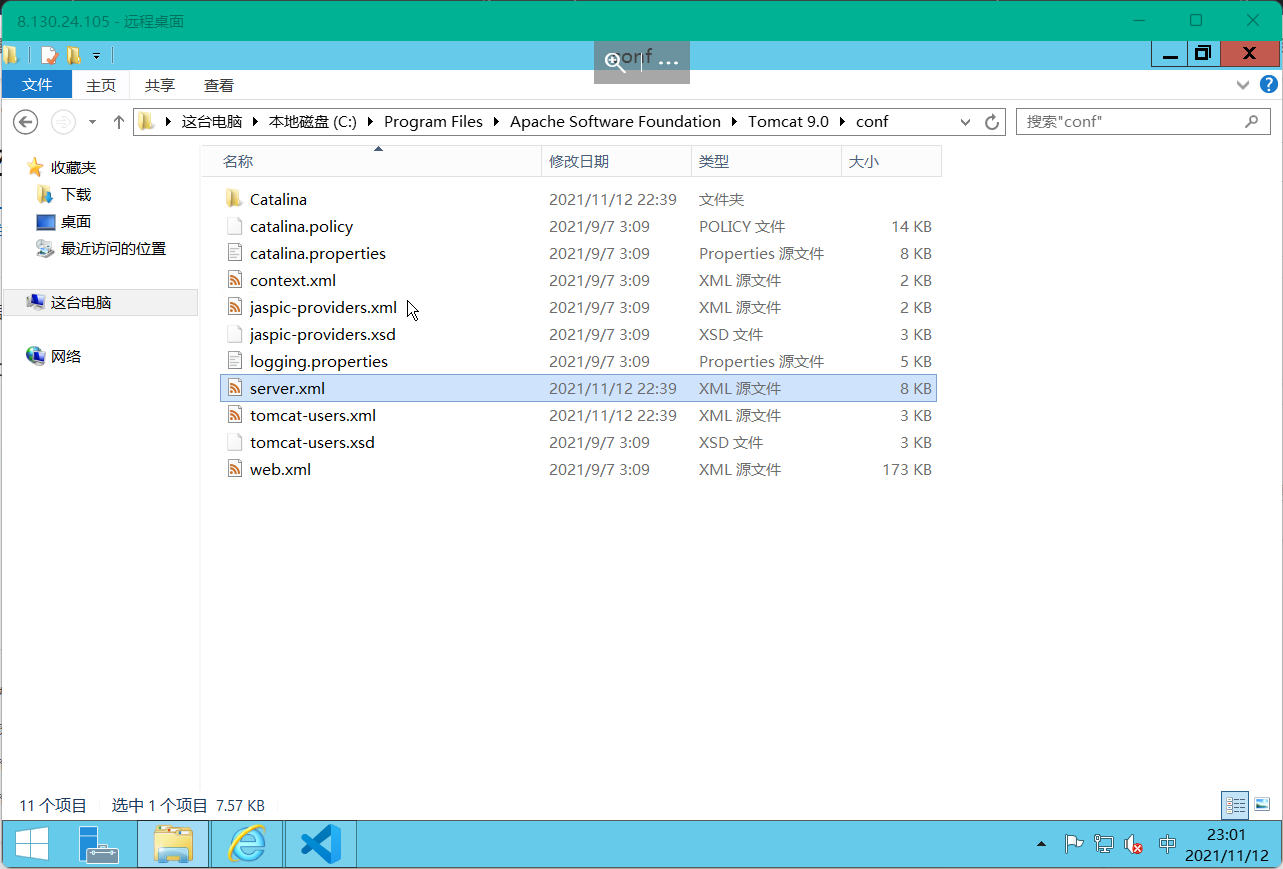Image resolution: width=1283 pixels, height=869 pixels.
Task: Expand the arrow after 这台电脑 breadcrumb
Action: pos(256,122)
